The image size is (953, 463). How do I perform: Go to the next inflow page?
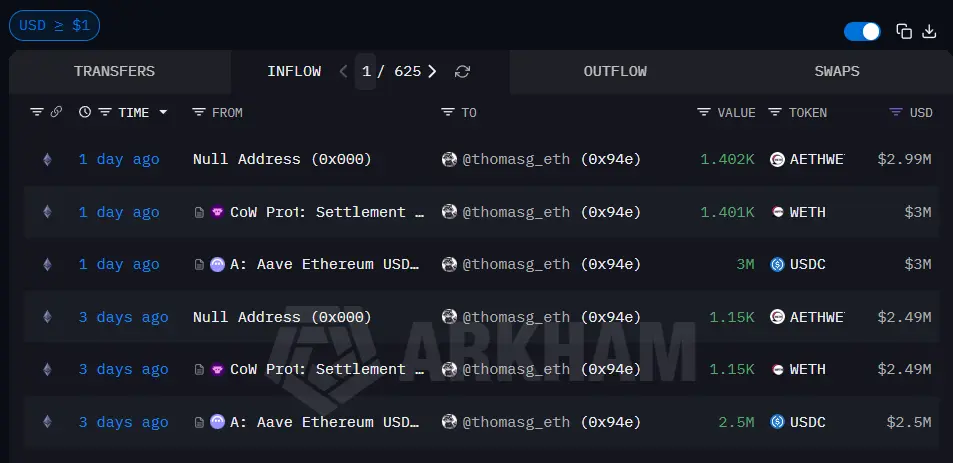(x=432, y=72)
